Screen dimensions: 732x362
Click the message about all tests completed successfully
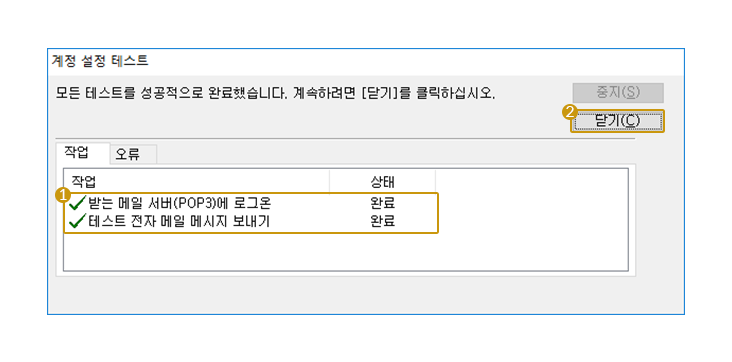(x=274, y=93)
